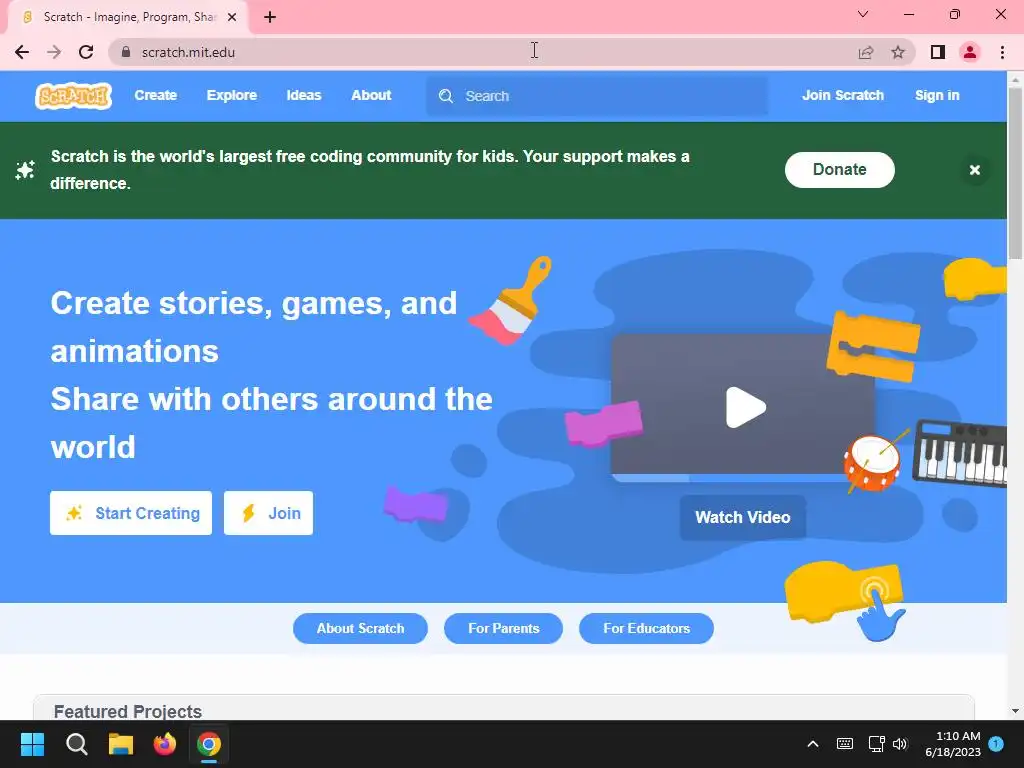1024x768 pixels.
Task: Click the Scratch logo in navbar
Action: click(x=73, y=96)
